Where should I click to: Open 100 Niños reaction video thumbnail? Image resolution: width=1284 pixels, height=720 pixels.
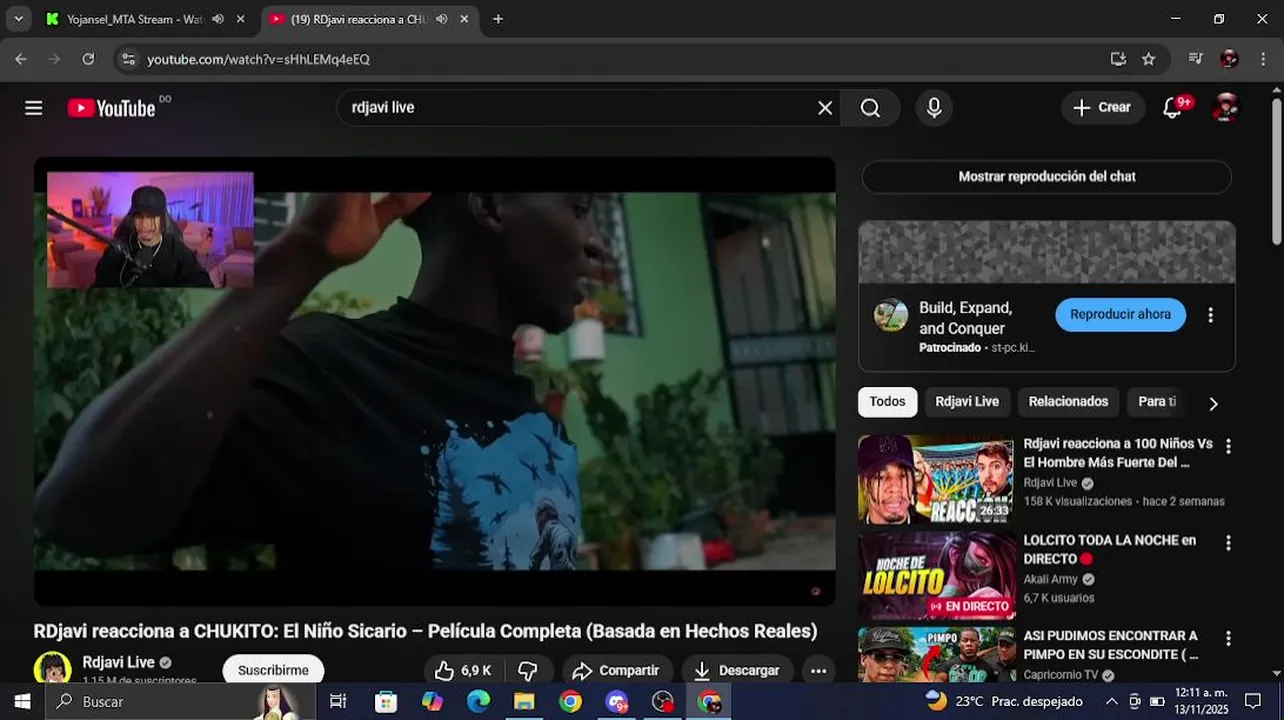pos(936,479)
